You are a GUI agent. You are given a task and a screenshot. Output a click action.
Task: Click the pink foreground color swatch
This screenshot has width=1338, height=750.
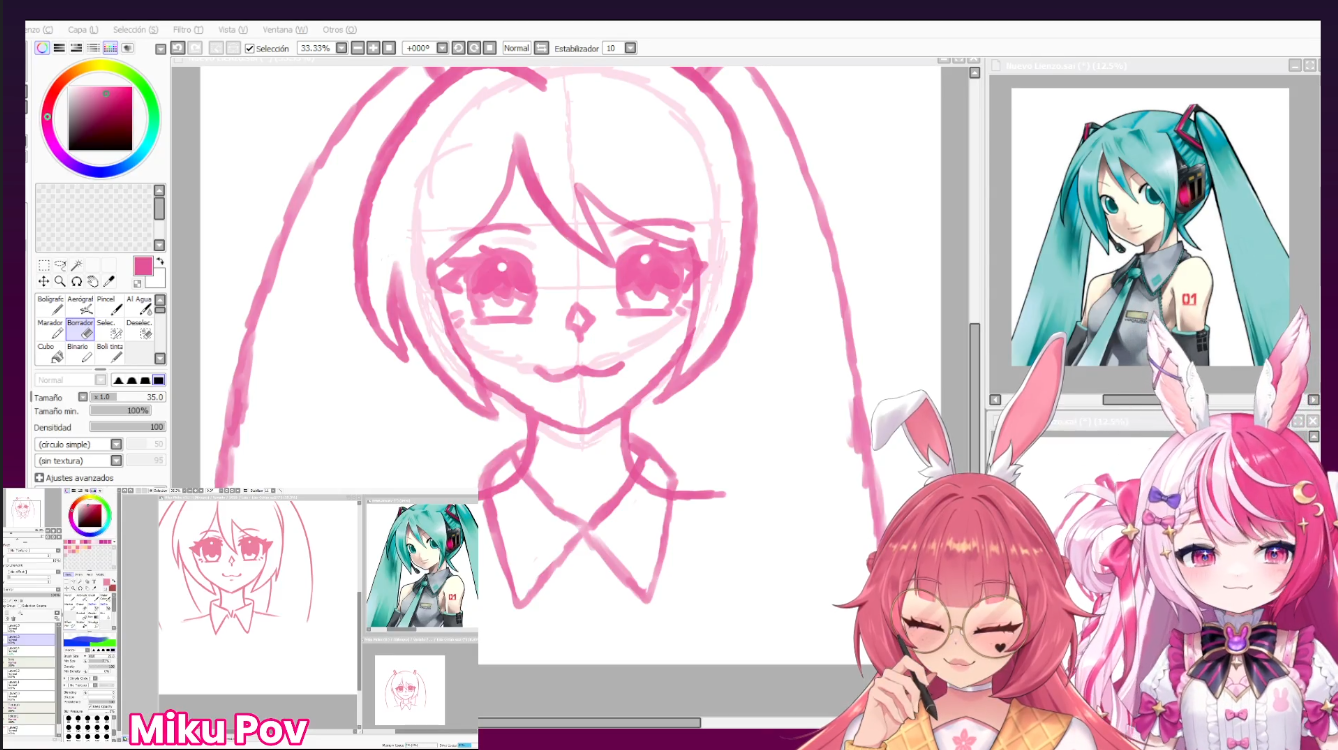coord(143,266)
